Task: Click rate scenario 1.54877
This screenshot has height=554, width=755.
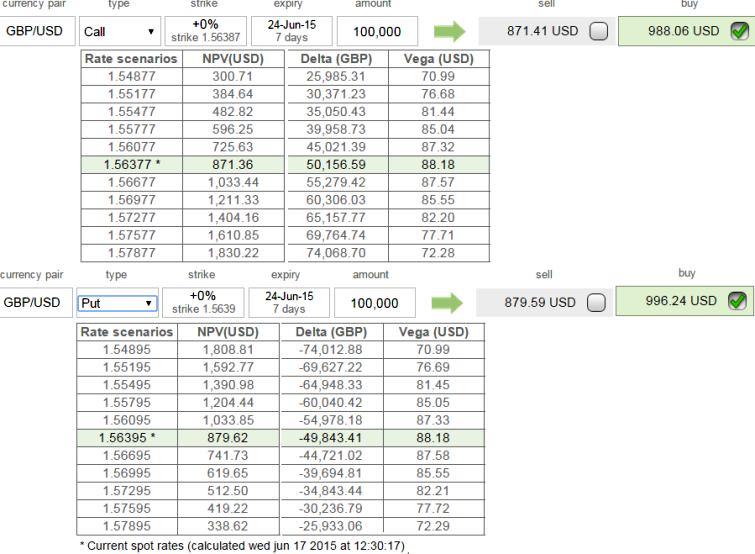Action: click(132, 77)
